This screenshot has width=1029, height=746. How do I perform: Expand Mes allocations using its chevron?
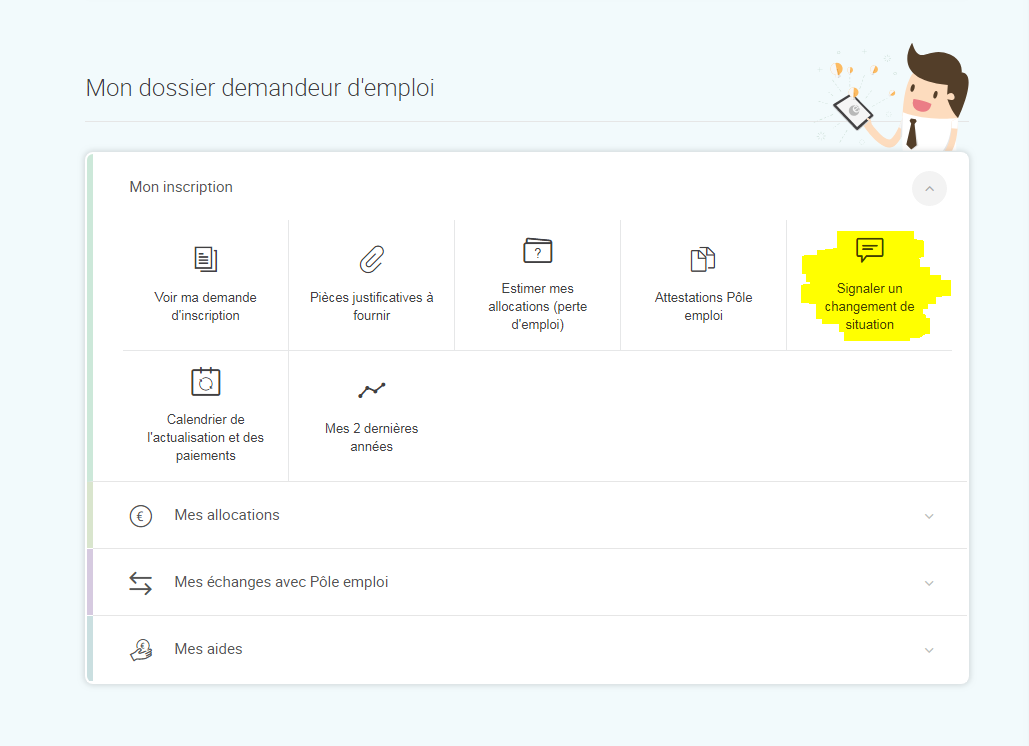(929, 516)
